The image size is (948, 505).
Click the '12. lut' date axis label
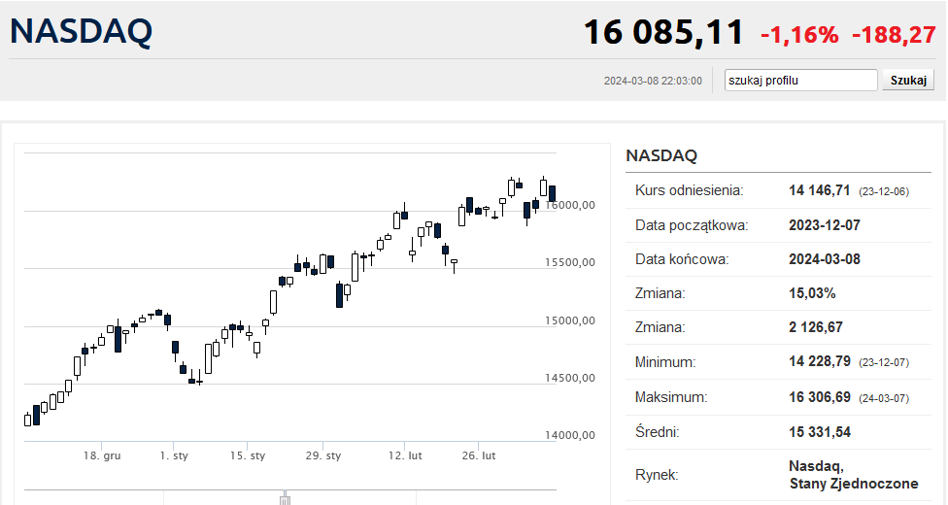405,455
